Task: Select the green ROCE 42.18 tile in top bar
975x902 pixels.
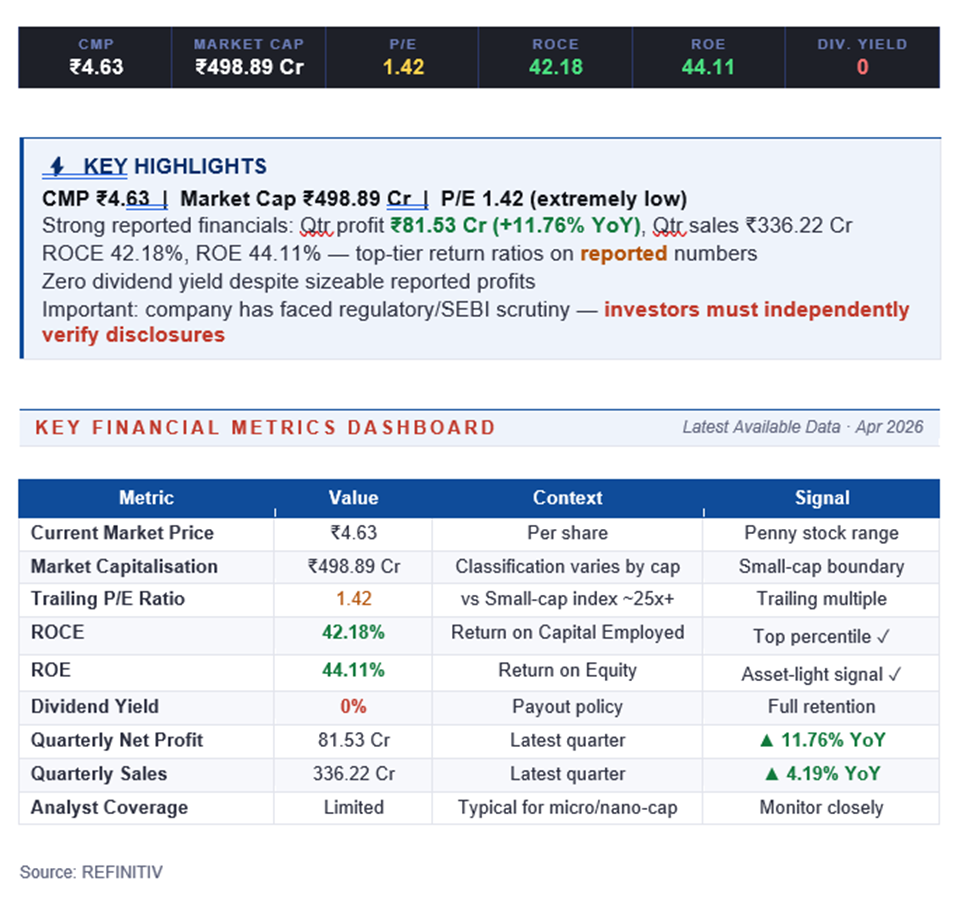Action: coord(555,57)
